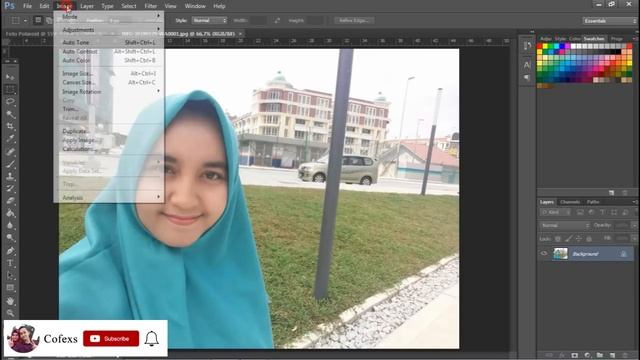Open the Fill slider arrow
This screenshot has height=360, width=640.
point(634,238)
